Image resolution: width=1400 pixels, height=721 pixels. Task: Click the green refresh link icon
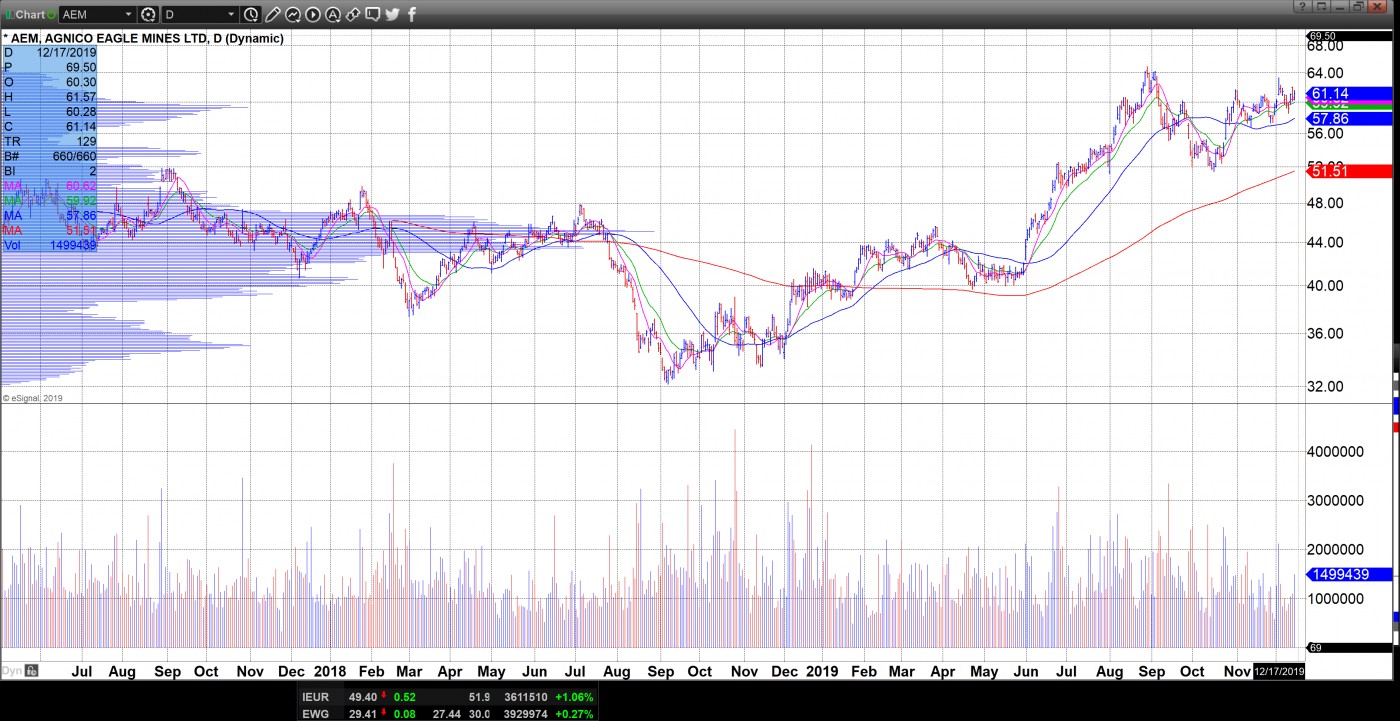point(51,14)
